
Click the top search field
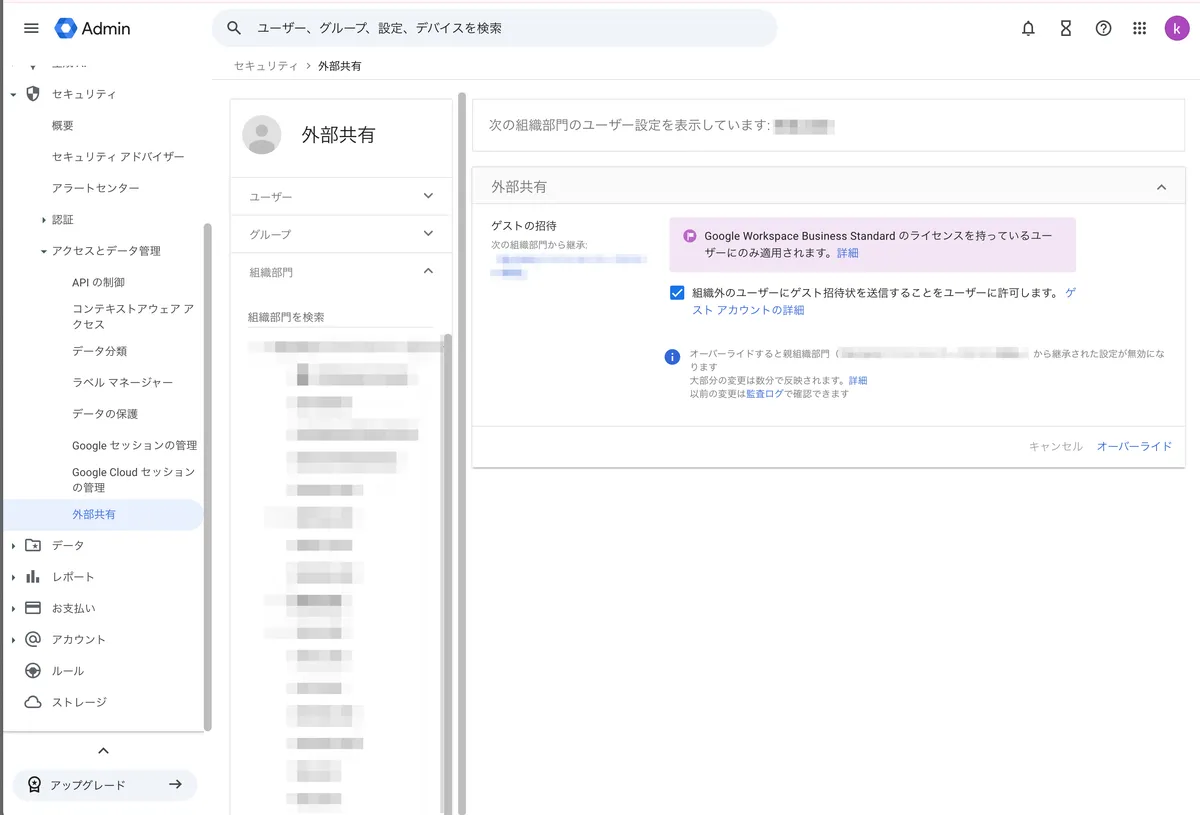[494, 28]
